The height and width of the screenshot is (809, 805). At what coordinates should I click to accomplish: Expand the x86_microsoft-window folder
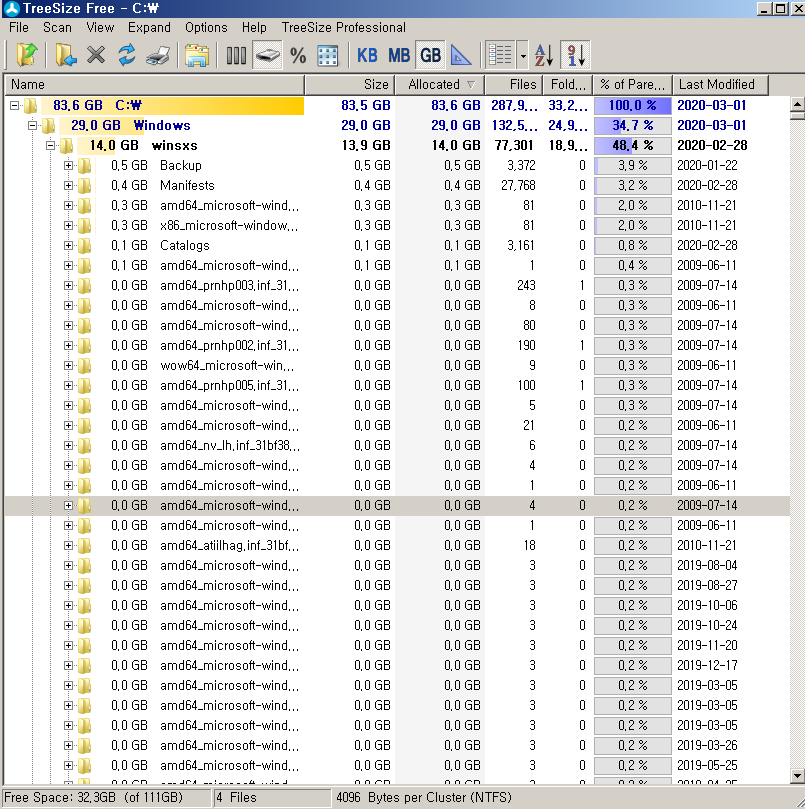pyautogui.click(x=68, y=225)
